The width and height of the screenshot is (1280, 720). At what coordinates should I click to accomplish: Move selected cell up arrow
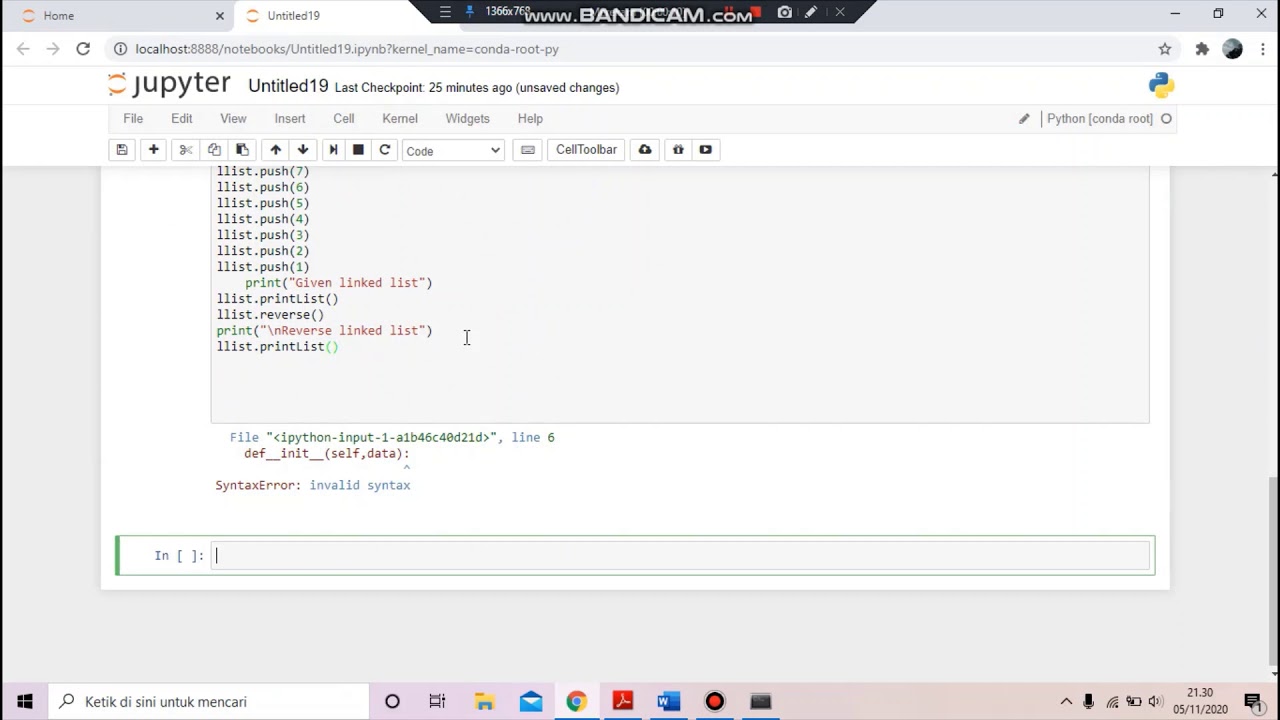click(275, 150)
